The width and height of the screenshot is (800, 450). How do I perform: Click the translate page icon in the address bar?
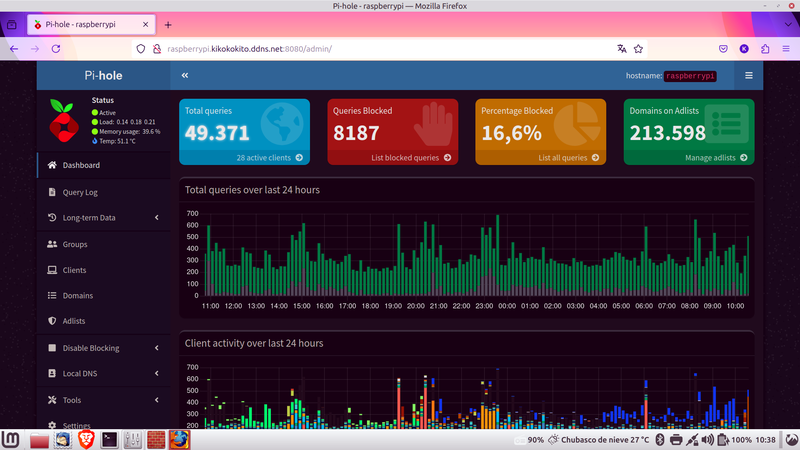coord(621,49)
